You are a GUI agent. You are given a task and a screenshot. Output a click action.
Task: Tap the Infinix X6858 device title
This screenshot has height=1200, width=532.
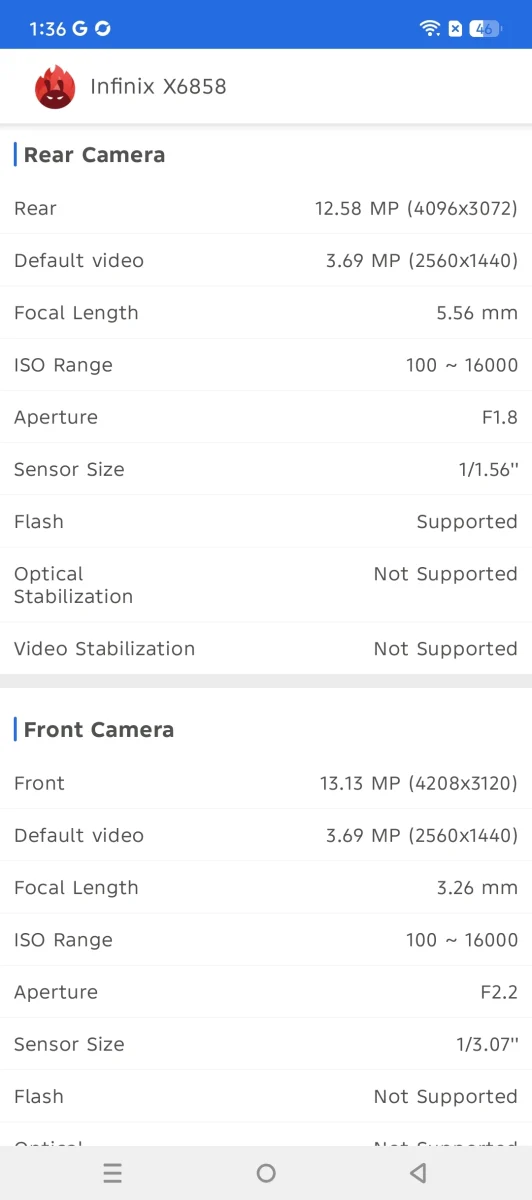pos(158,87)
